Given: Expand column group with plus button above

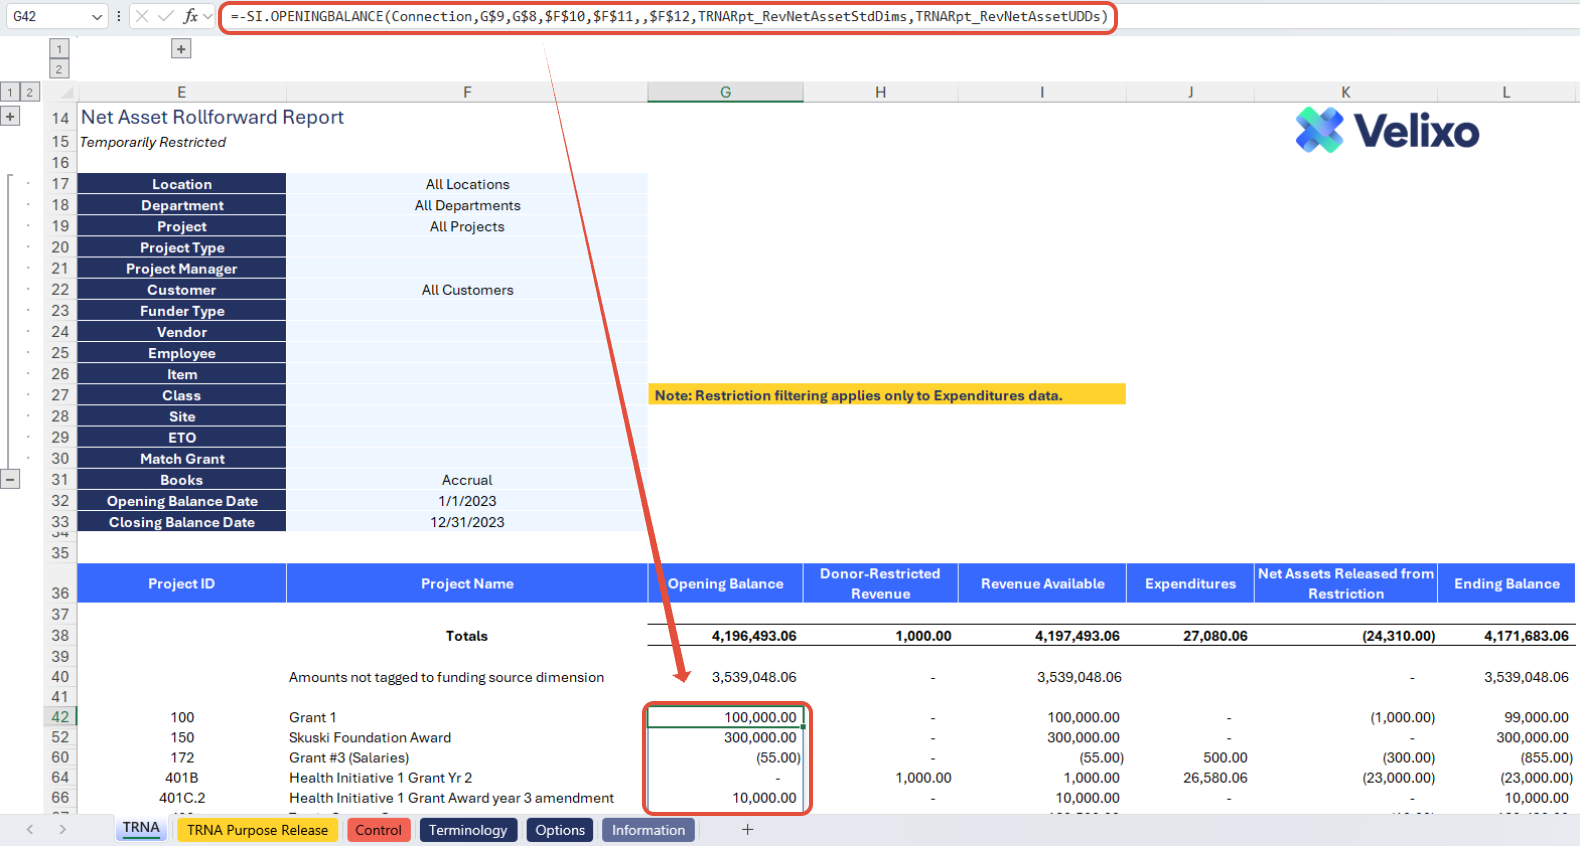Looking at the screenshot, I should 181,48.
